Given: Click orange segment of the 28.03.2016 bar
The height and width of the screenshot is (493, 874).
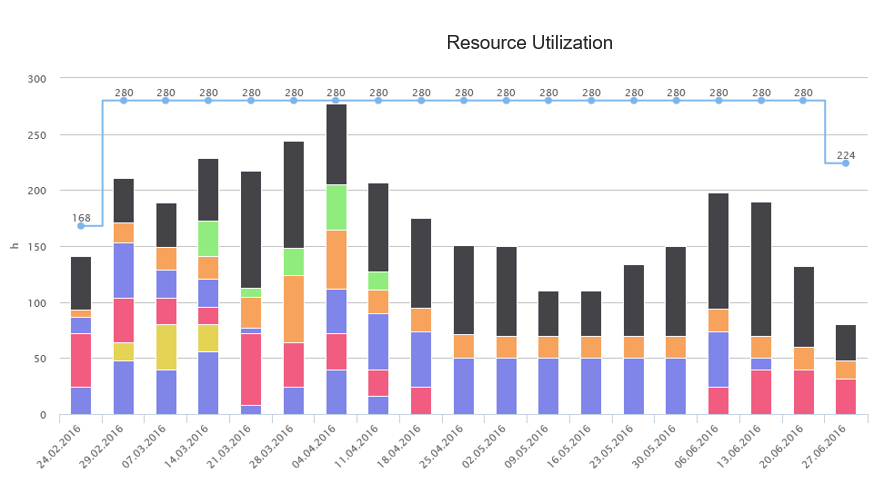Looking at the screenshot, I should [x=294, y=309].
